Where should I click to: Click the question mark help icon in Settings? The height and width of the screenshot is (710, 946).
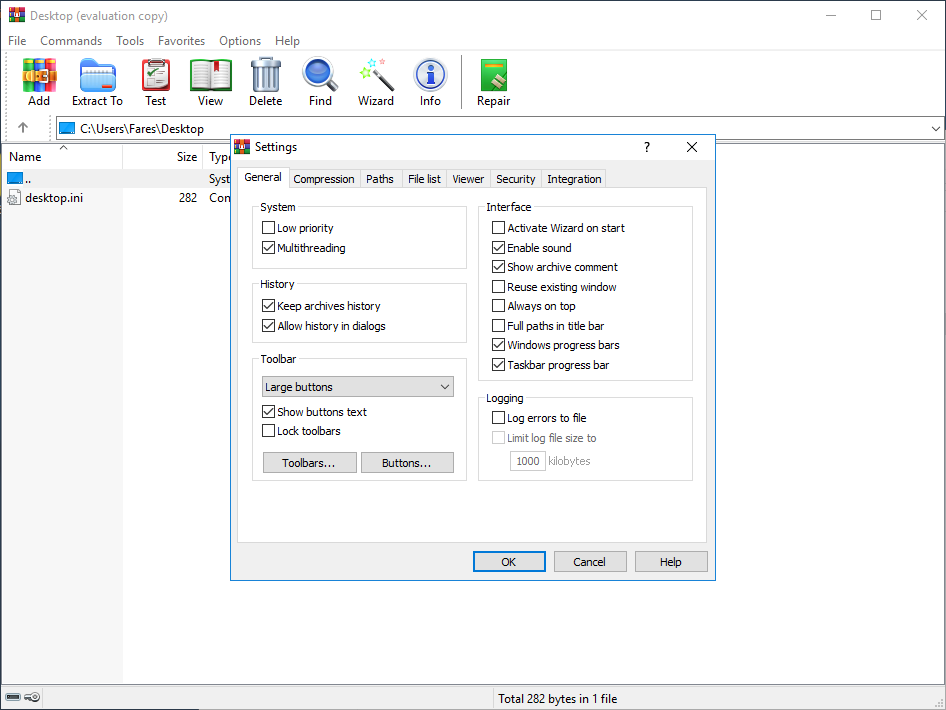click(x=647, y=147)
